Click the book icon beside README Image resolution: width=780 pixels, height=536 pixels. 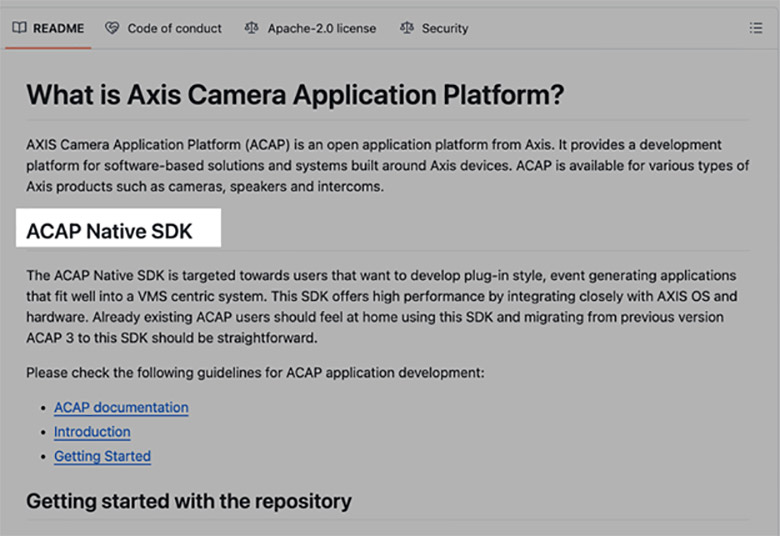tap(19, 28)
